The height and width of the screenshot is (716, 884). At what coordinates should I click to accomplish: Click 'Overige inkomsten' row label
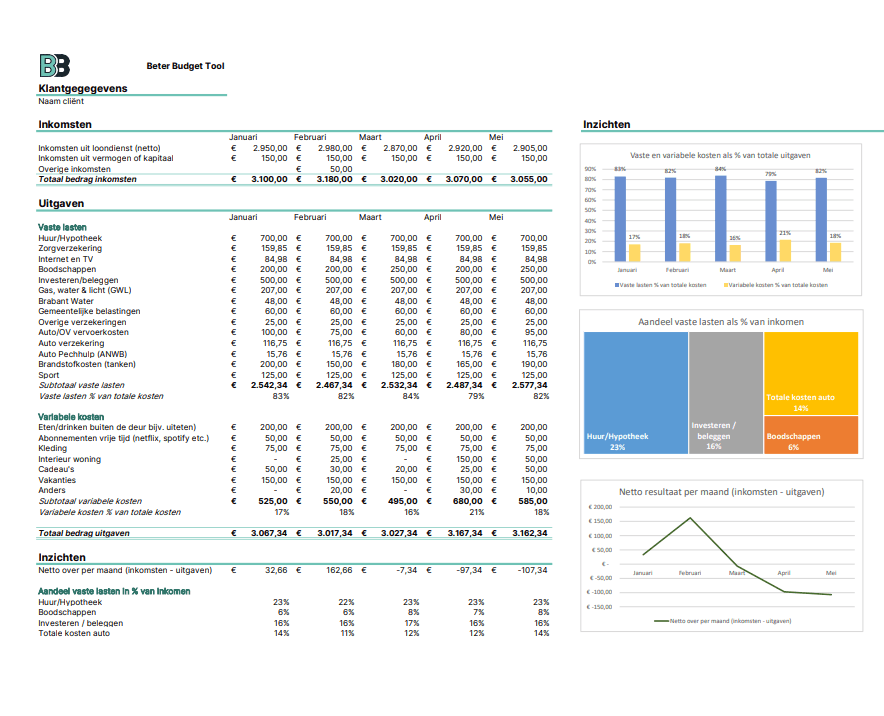click(x=74, y=169)
